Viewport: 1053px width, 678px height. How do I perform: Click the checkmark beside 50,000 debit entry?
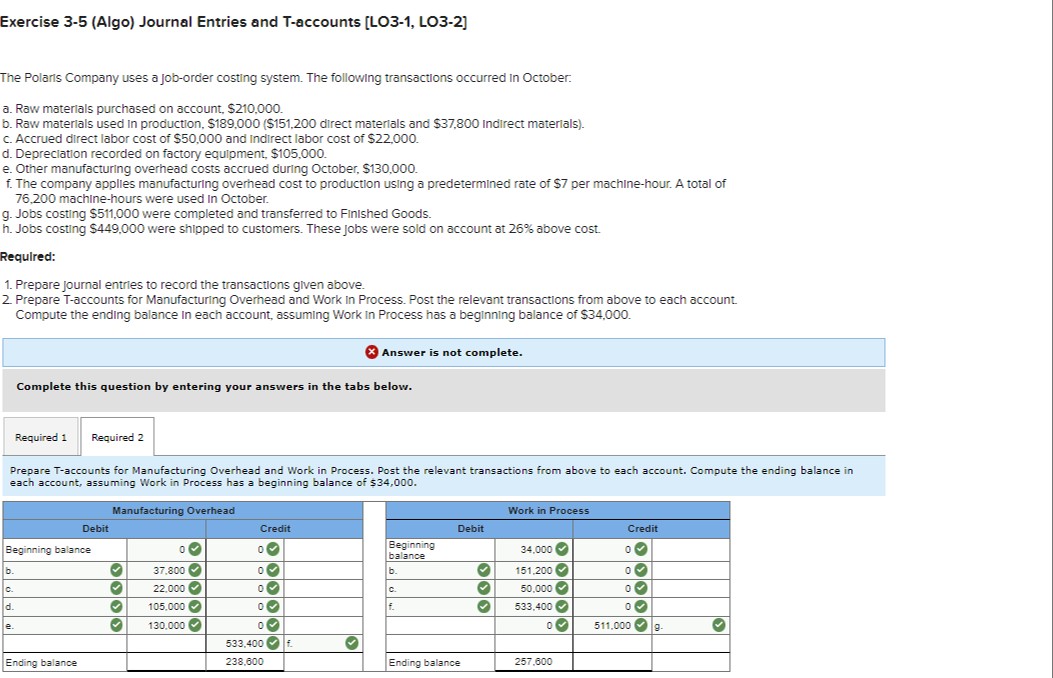coord(560,589)
